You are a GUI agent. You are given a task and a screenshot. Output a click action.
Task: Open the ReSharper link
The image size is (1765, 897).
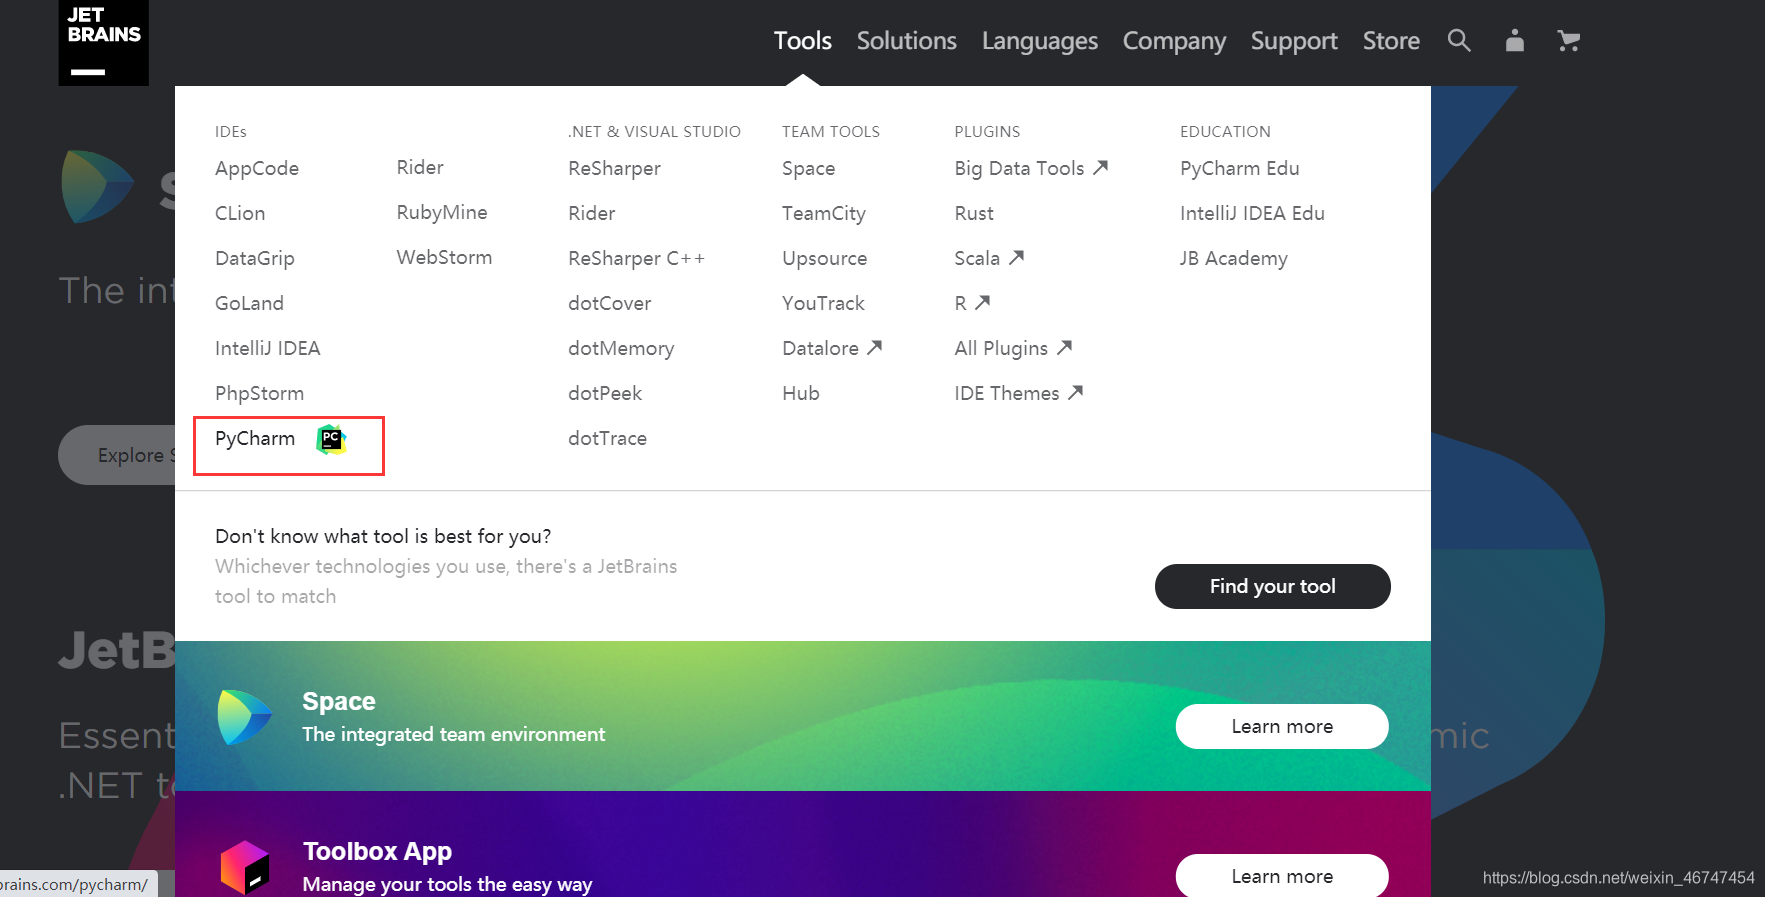(x=614, y=169)
